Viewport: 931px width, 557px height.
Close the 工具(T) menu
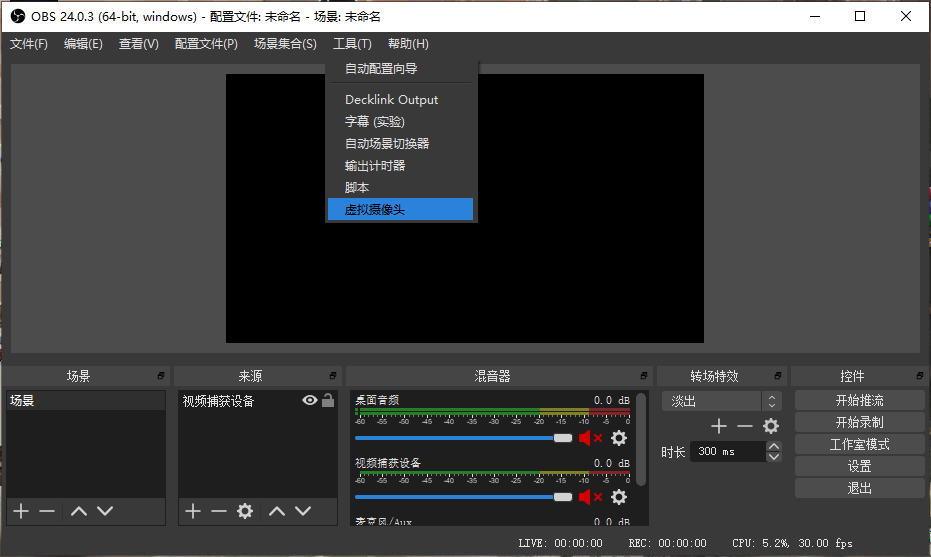pyautogui.click(x=352, y=44)
